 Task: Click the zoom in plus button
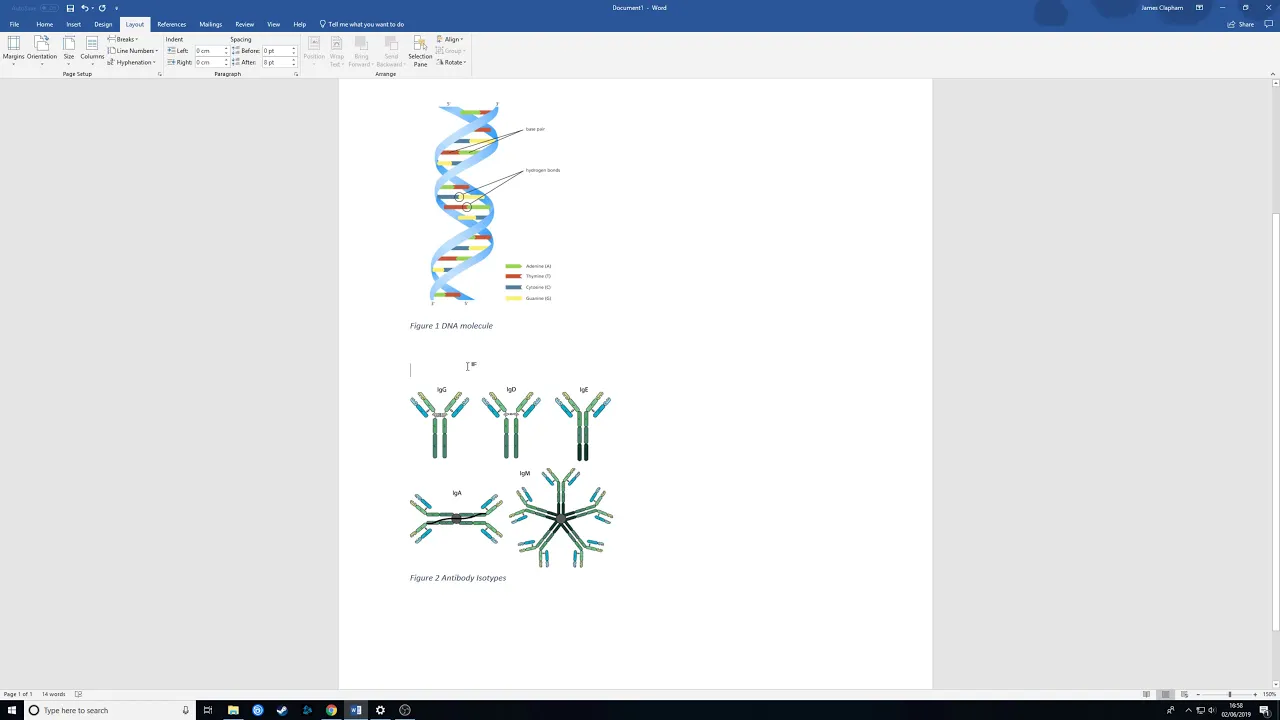1256,694
